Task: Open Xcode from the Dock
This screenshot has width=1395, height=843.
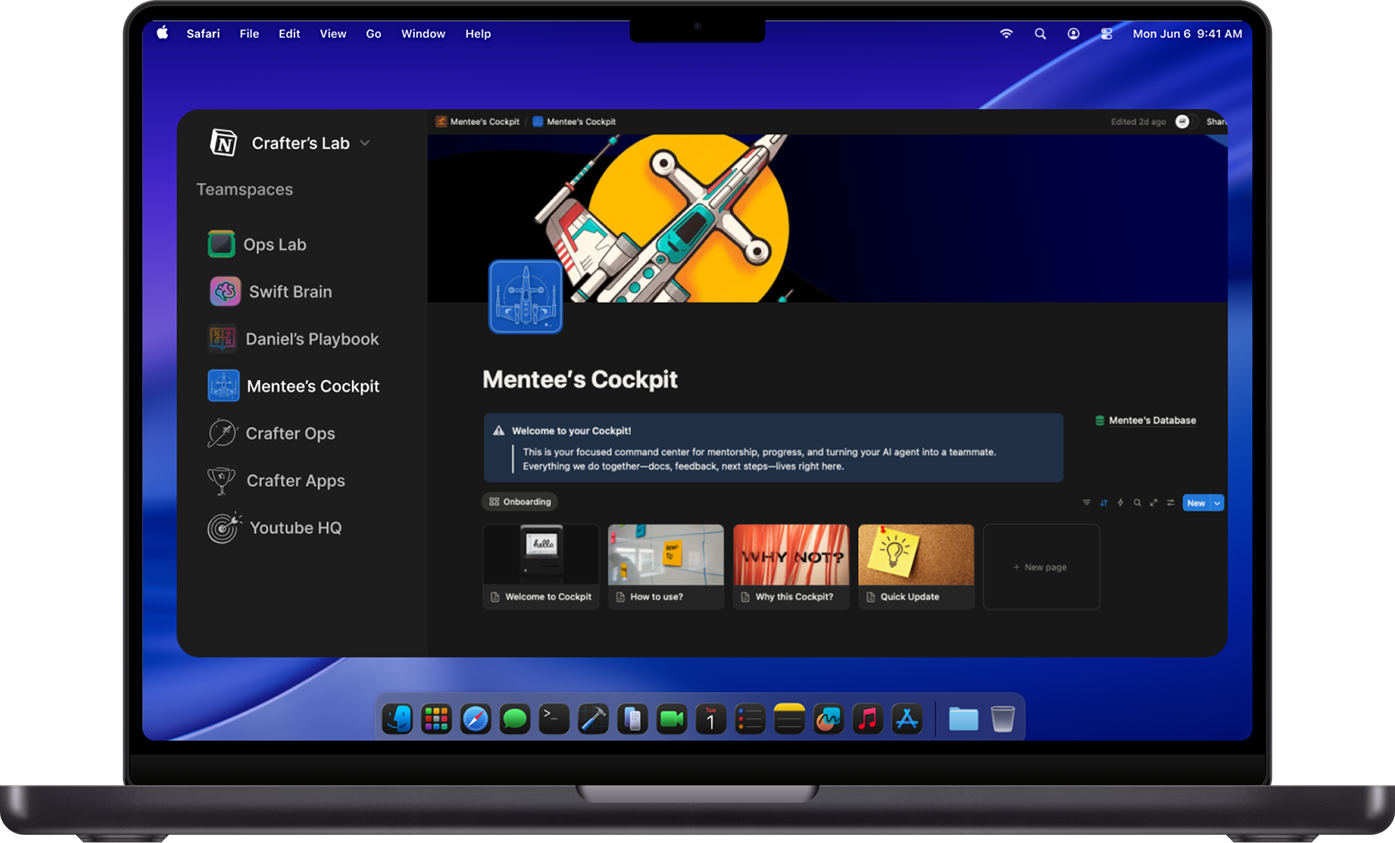Action: tap(593, 718)
